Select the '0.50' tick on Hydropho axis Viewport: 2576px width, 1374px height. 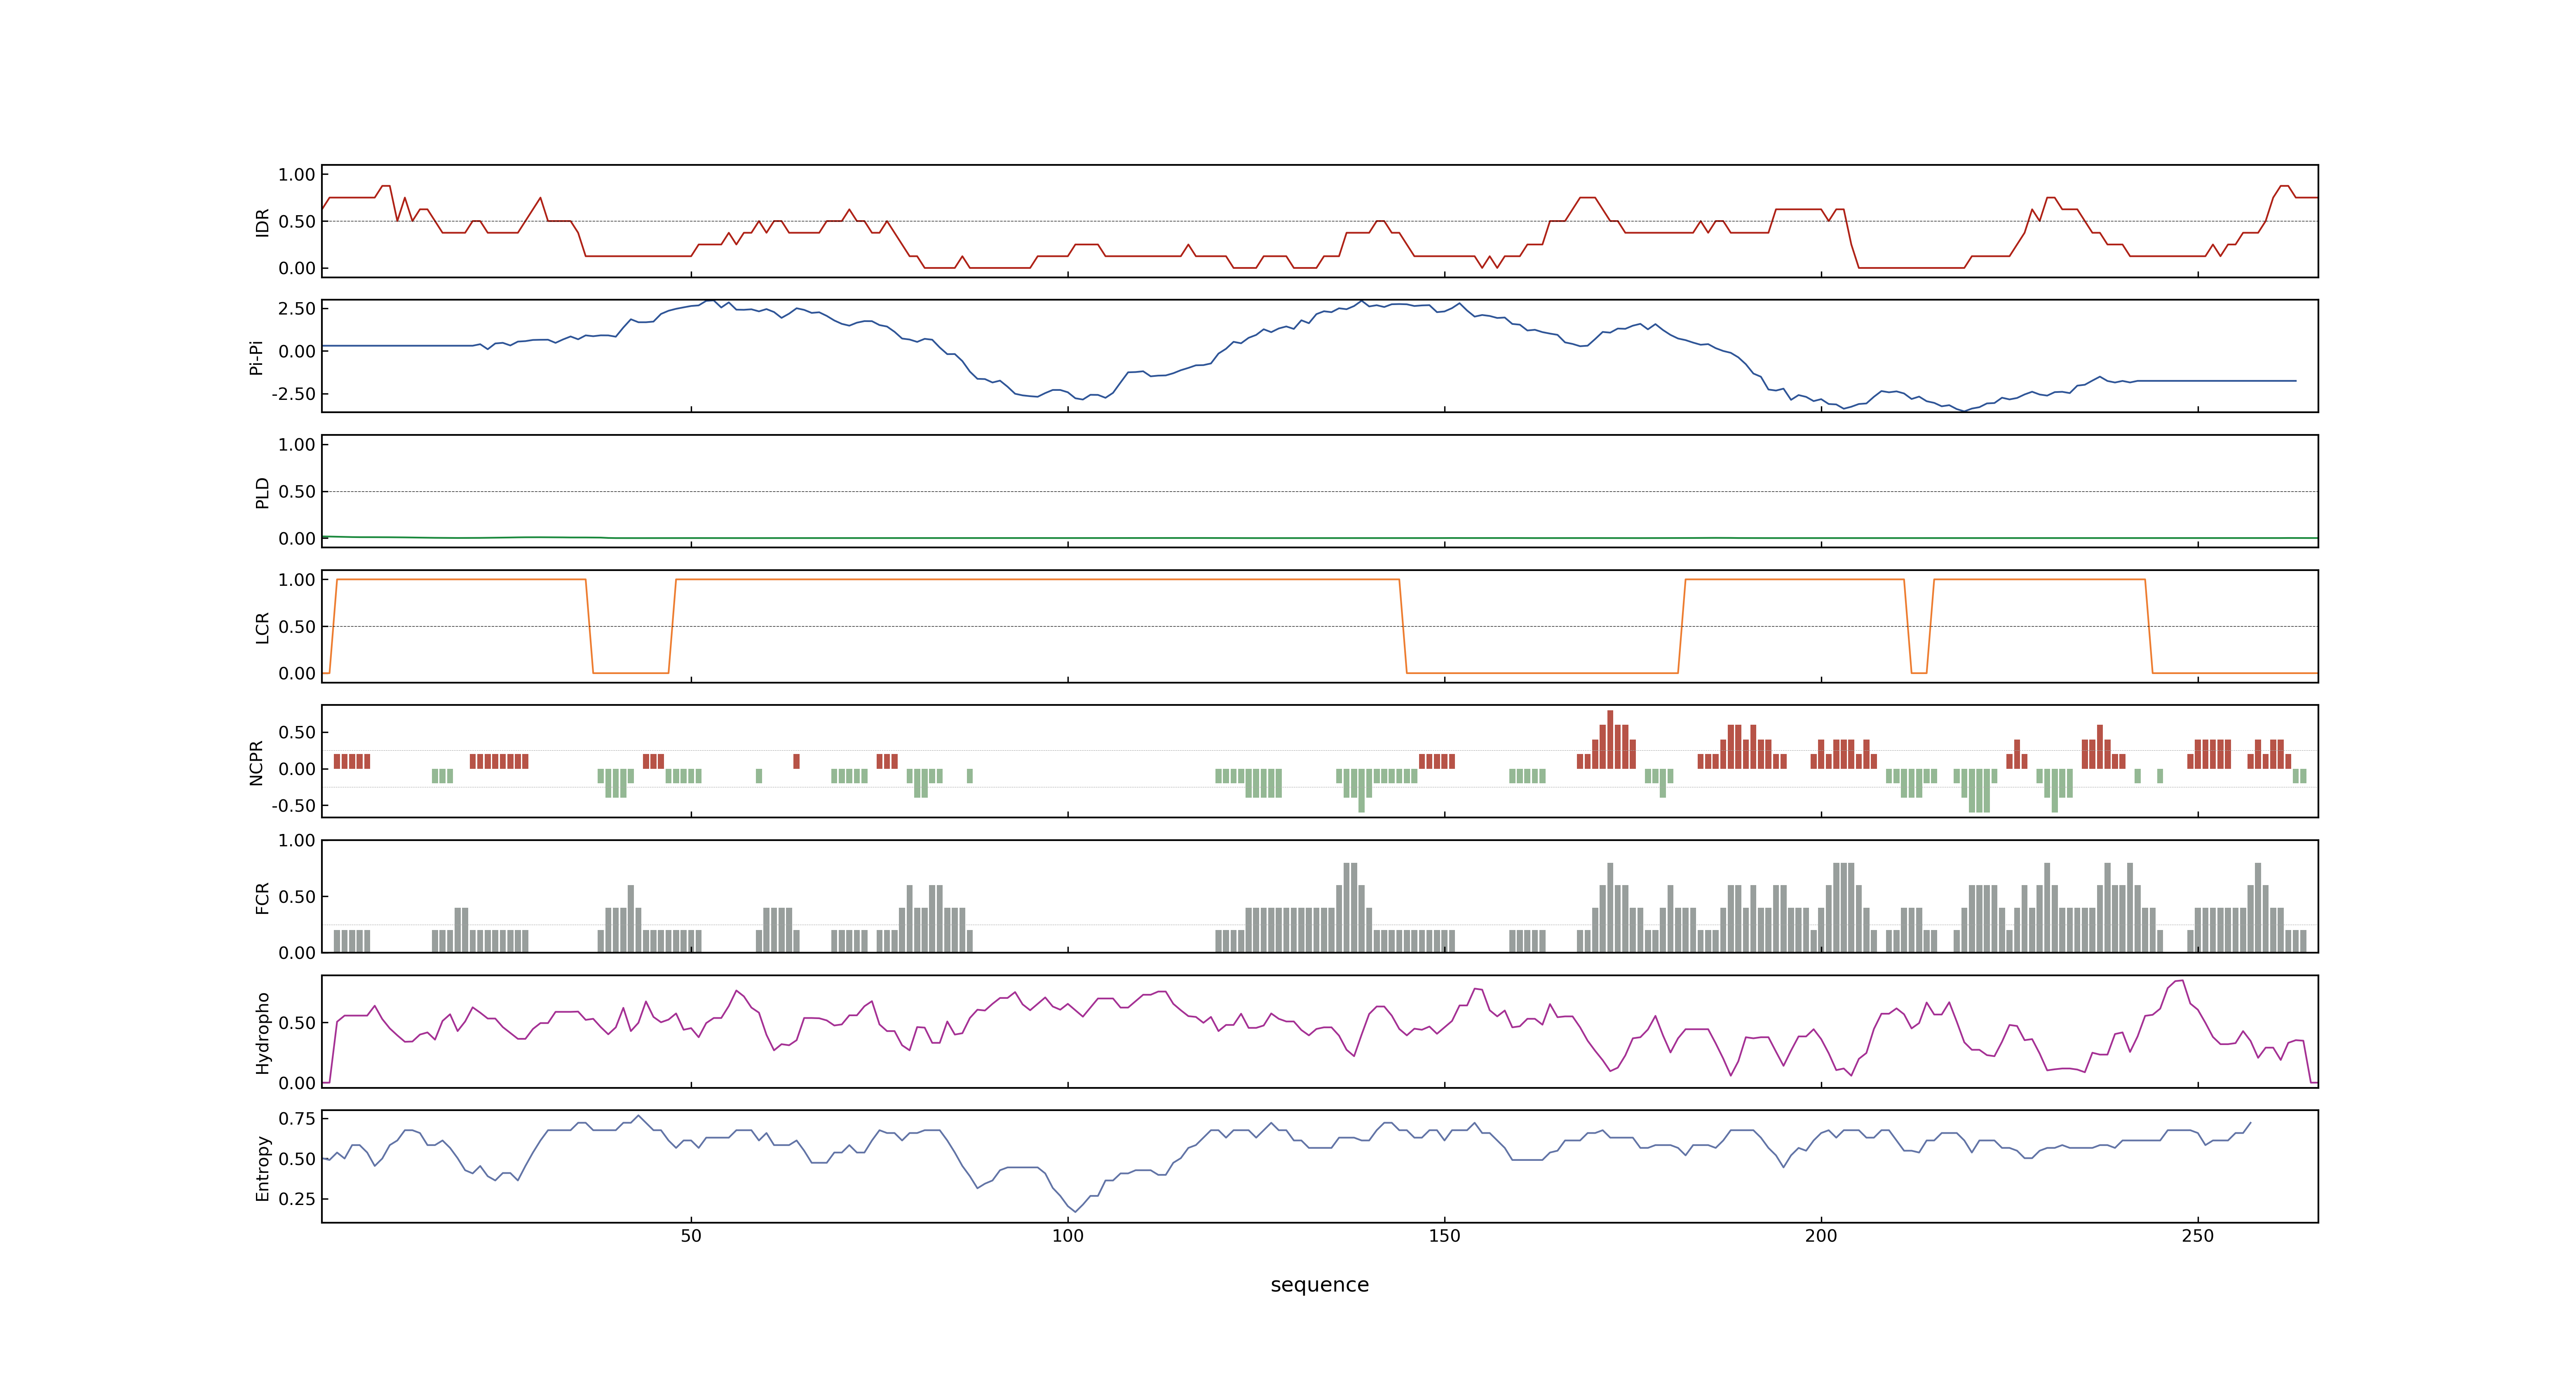[x=297, y=1023]
